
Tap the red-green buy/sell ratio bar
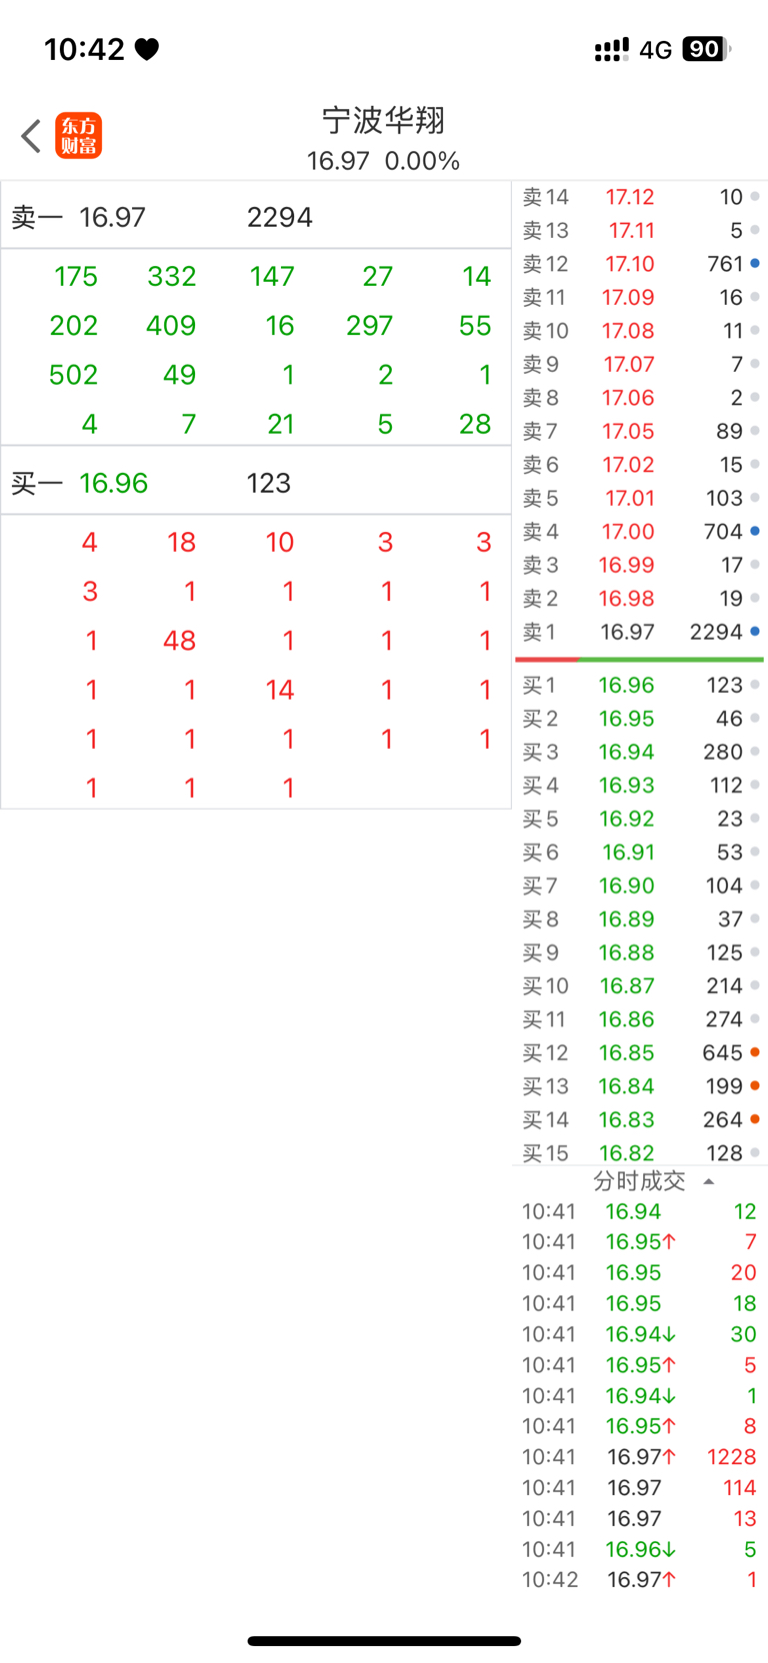tap(639, 659)
